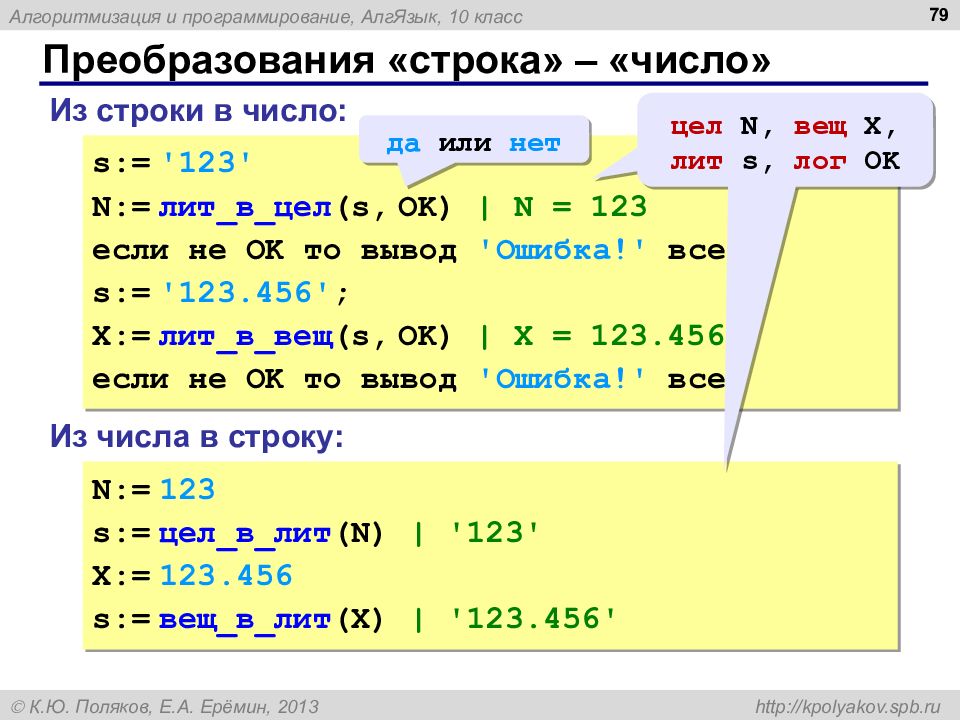The height and width of the screenshot is (720, 960).
Task: Click the second "если не OK то вывод" line
Action: click(x=408, y=380)
